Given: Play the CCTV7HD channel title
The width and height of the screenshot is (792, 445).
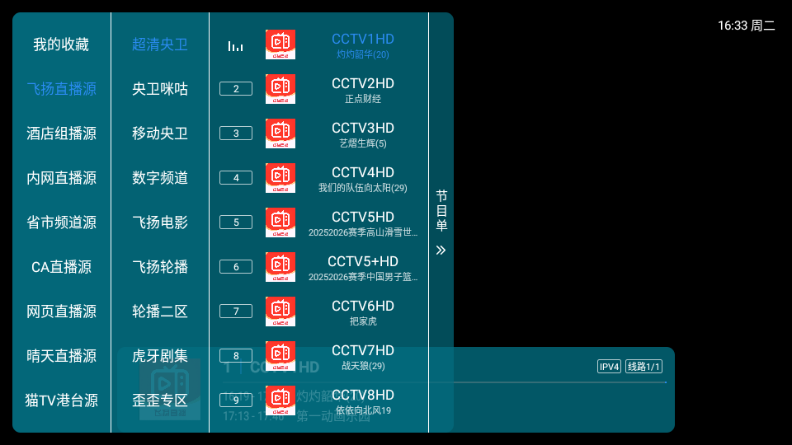Looking at the screenshot, I should coord(363,351).
